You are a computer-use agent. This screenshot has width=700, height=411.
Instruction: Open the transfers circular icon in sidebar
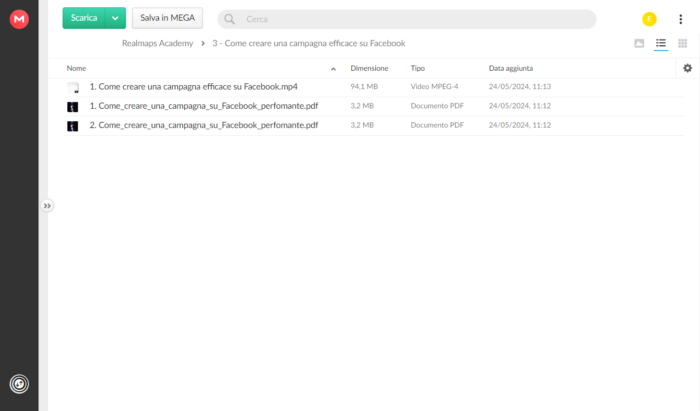click(19, 384)
